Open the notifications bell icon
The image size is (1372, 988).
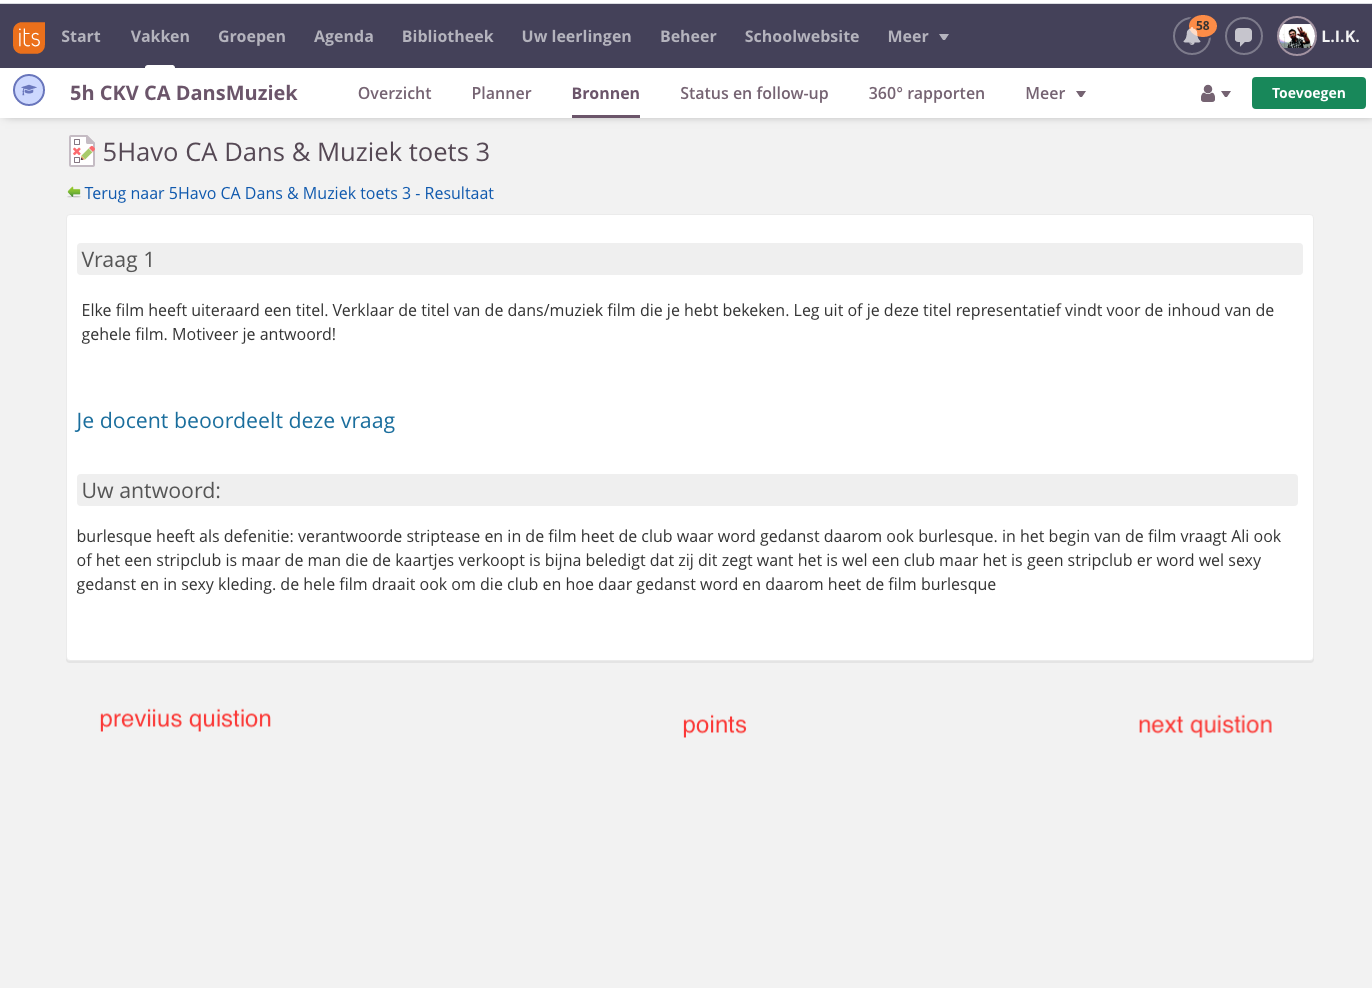pos(1191,37)
